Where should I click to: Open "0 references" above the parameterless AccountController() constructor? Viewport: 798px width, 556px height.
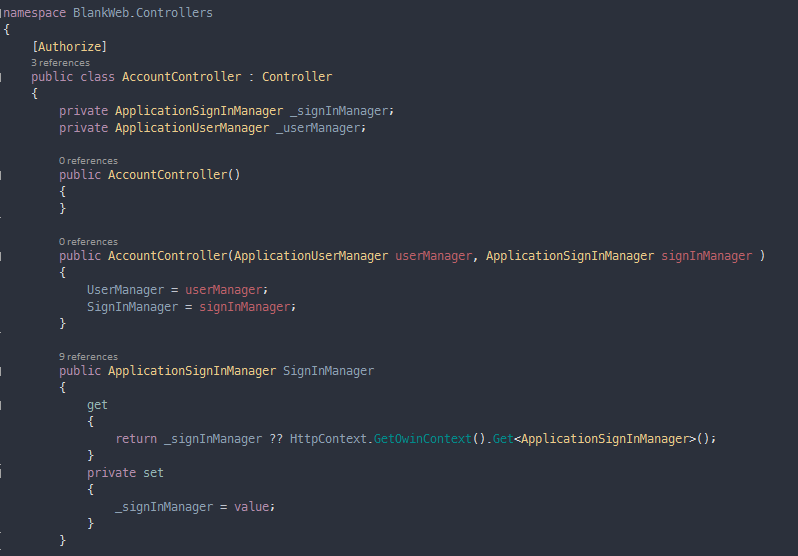[x=88, y=160]
